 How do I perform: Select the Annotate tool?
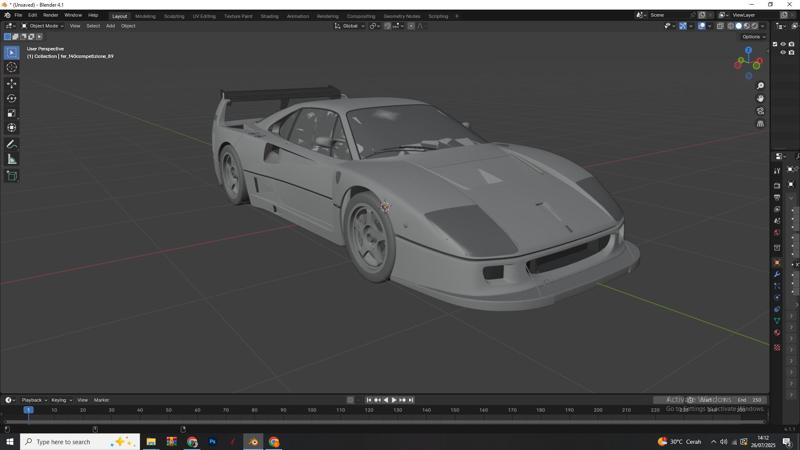[12, 144]
